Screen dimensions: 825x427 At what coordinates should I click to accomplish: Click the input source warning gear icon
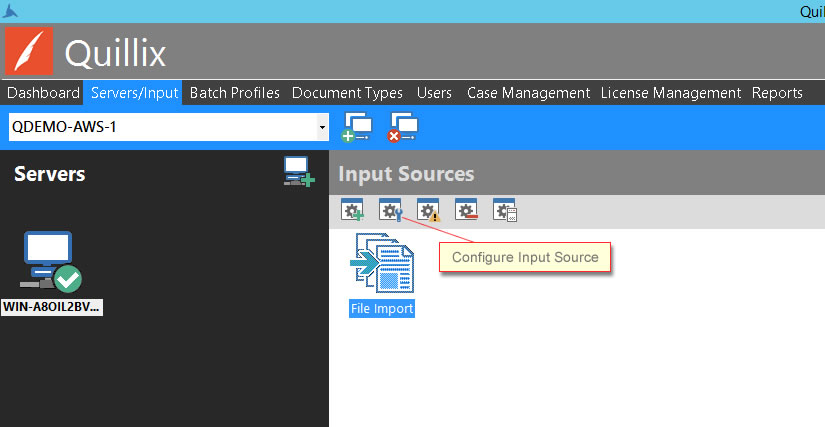click(x=428, y=210)
